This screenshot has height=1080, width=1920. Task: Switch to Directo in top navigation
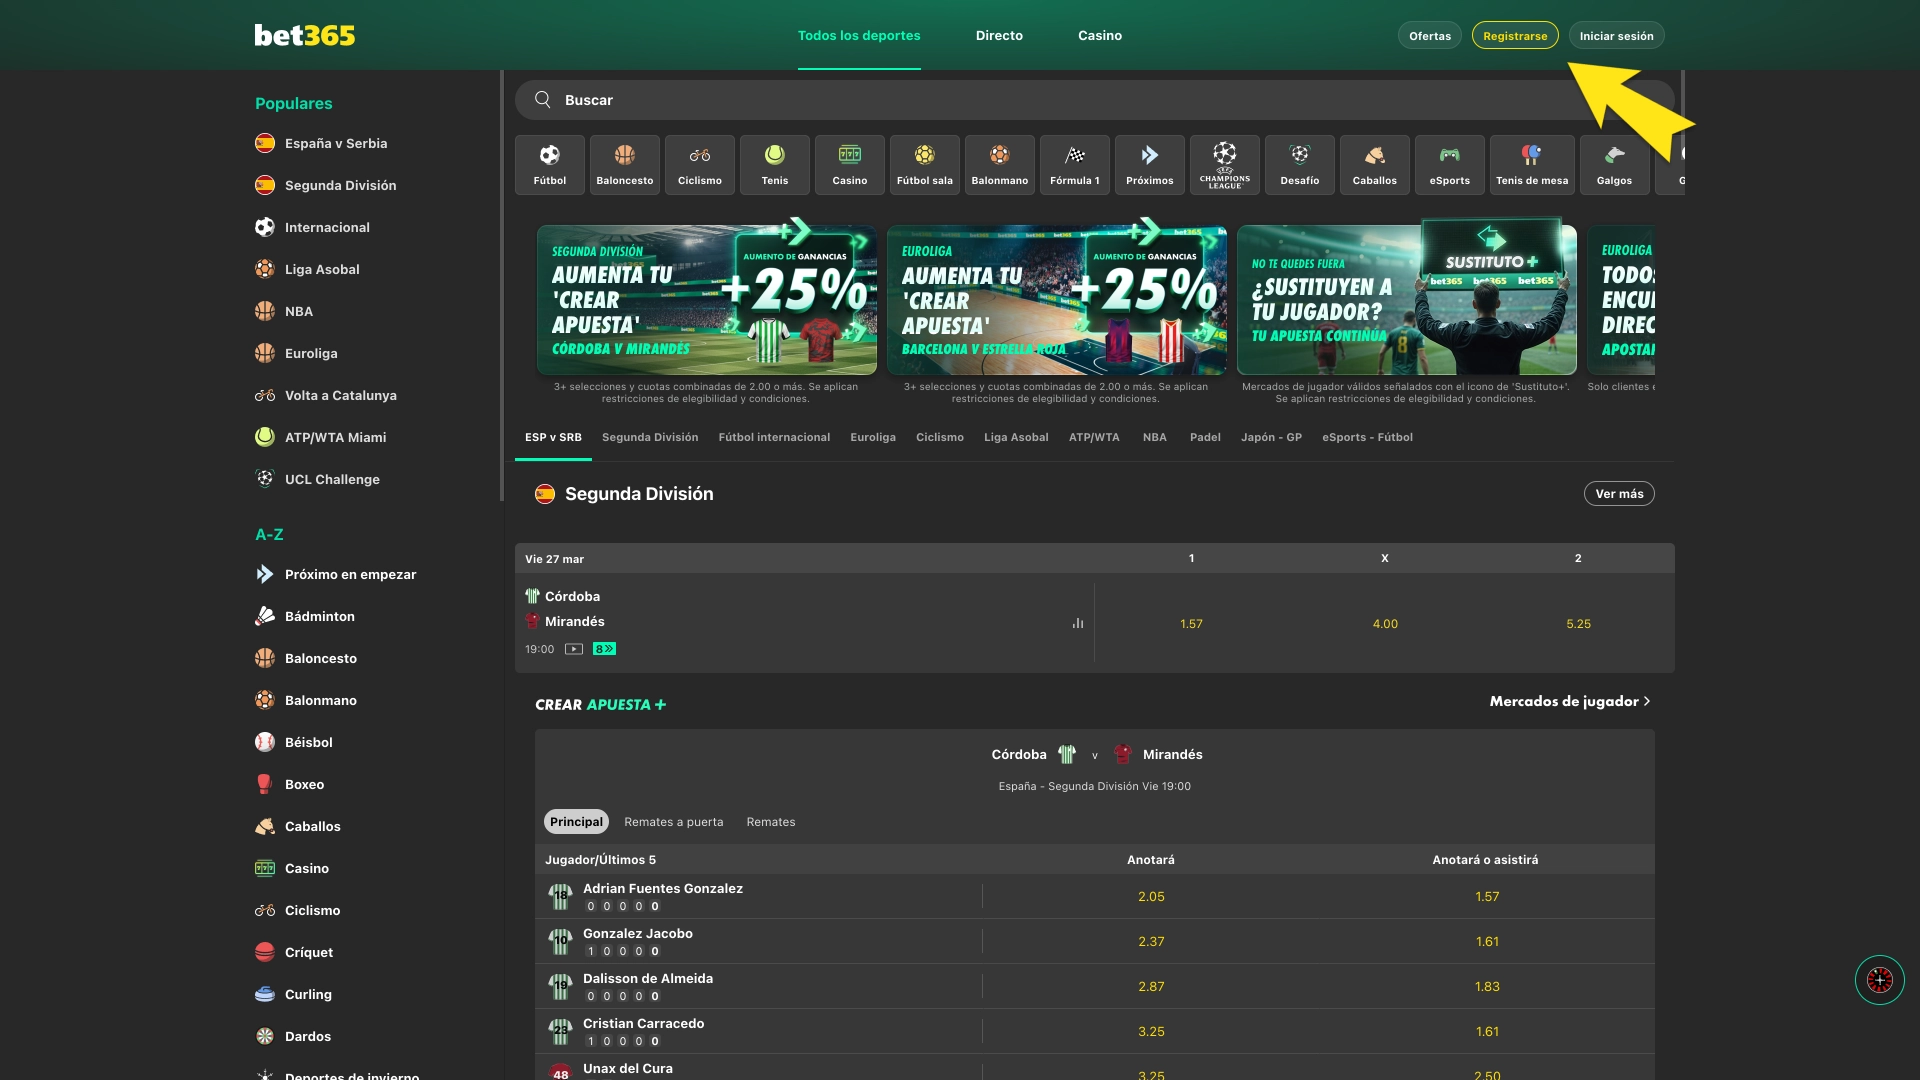(999, 35)
